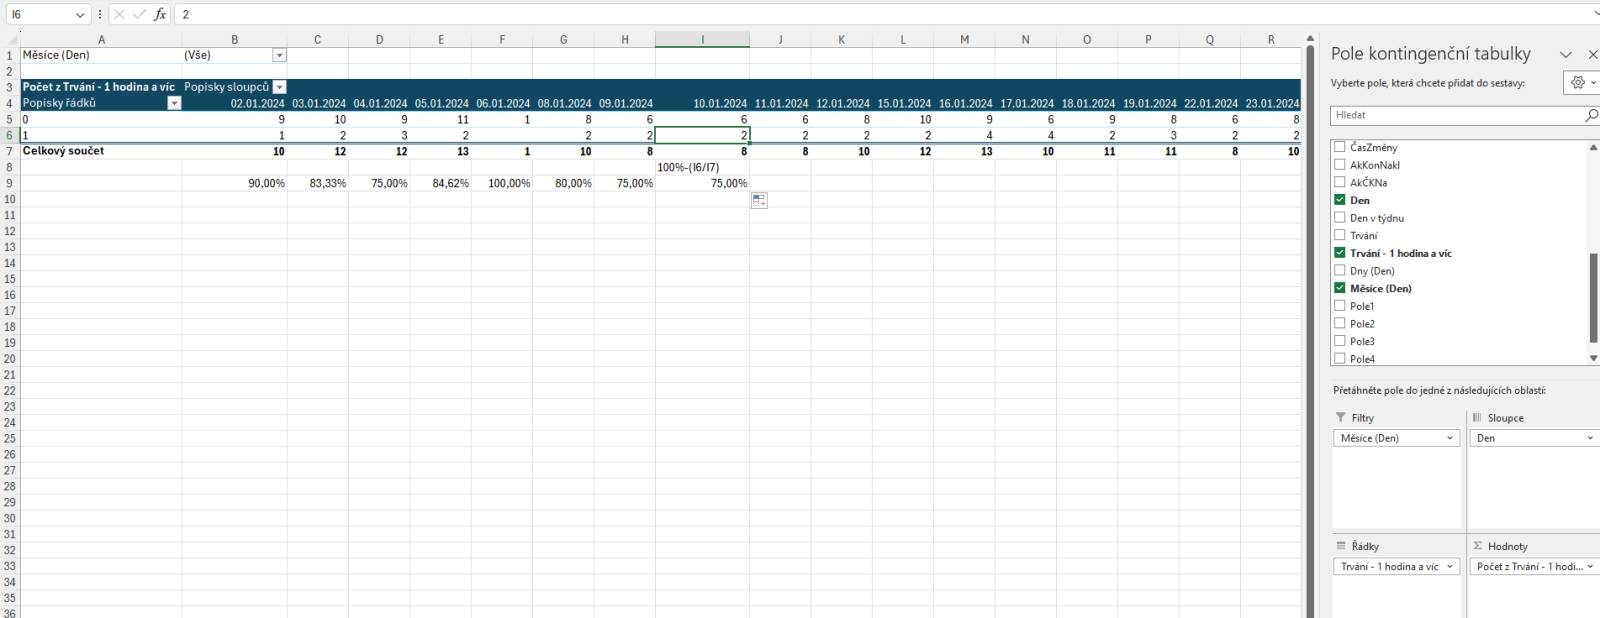
Task: Click the search magnifier icon in field list
Action: point(1591,115)
